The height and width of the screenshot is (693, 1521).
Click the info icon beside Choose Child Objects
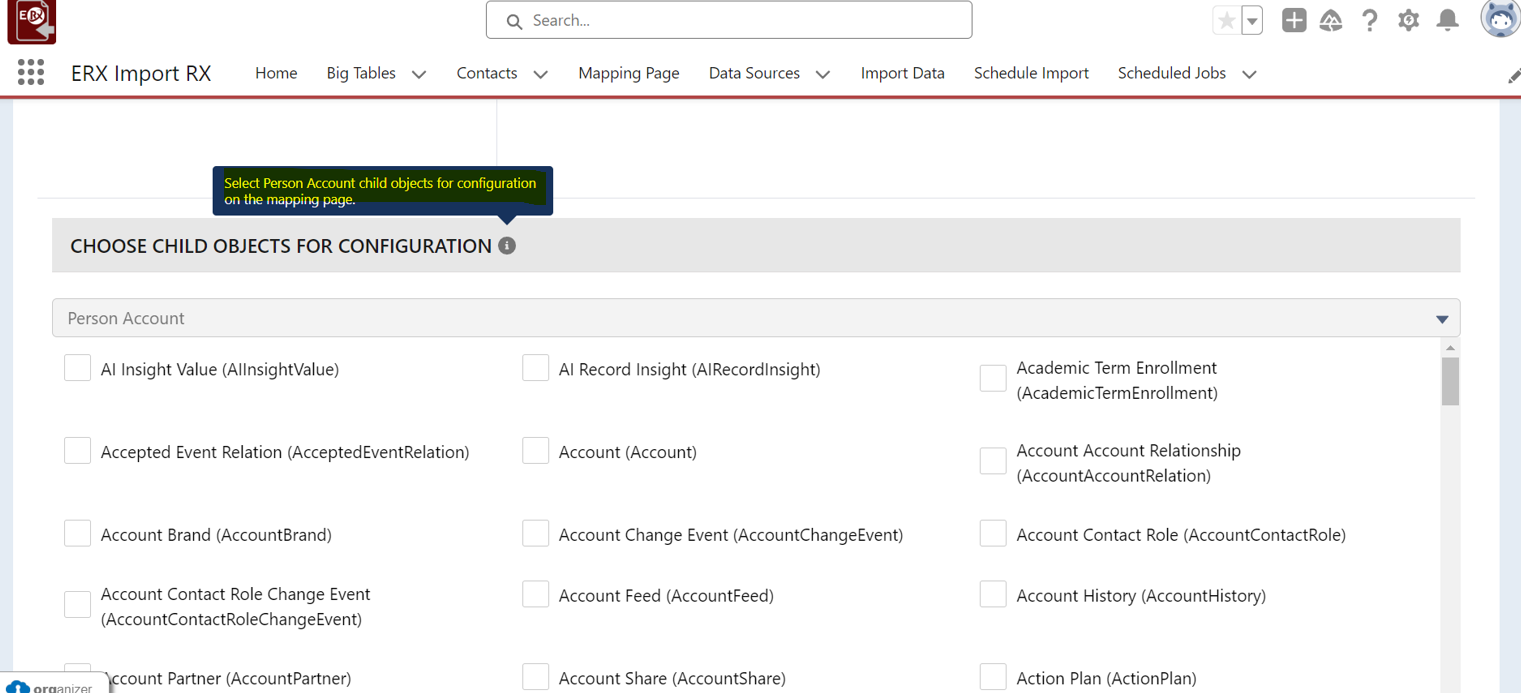click(x=507, y=246)
